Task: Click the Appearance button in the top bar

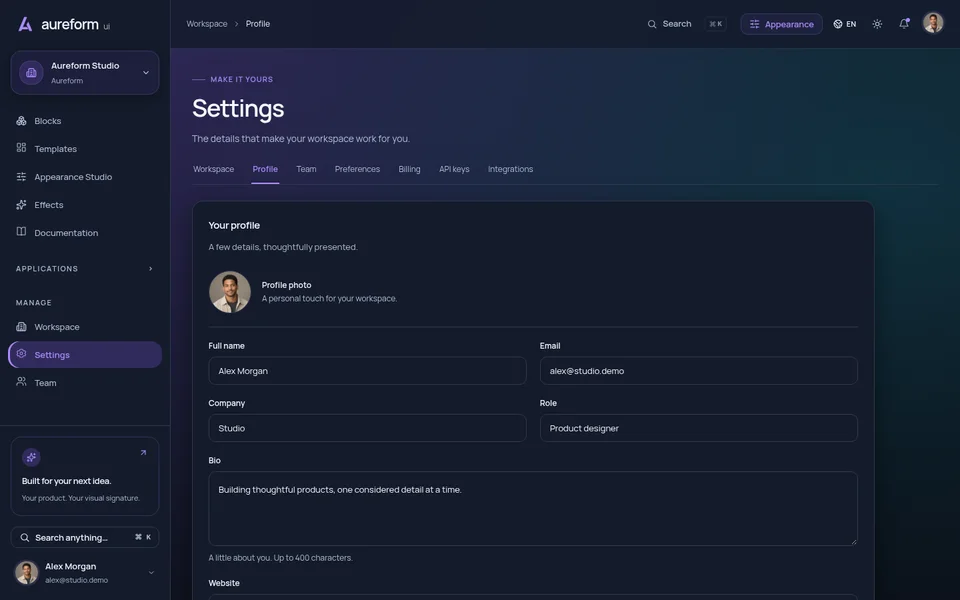Action: click(781, 24)
